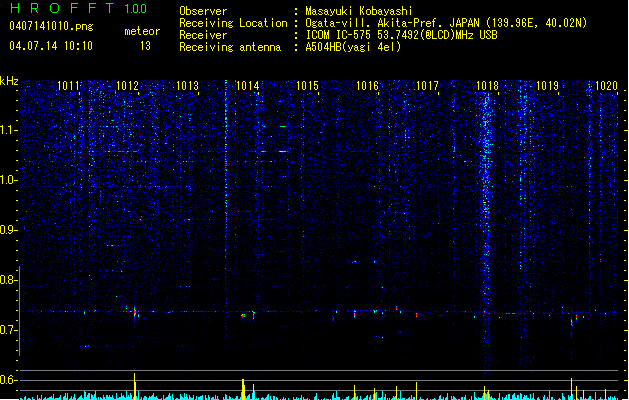Click time marker 1013
Image resolution: width=629 pixels, height=400 pixels.
click(188, 86)
